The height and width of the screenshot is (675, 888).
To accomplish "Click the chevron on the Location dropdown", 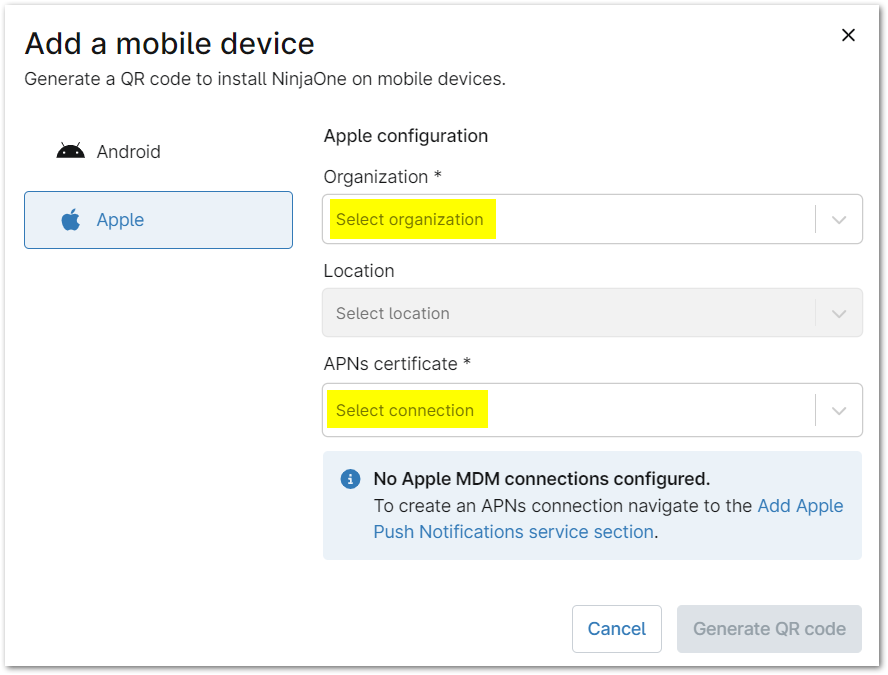I will (839, 312).
